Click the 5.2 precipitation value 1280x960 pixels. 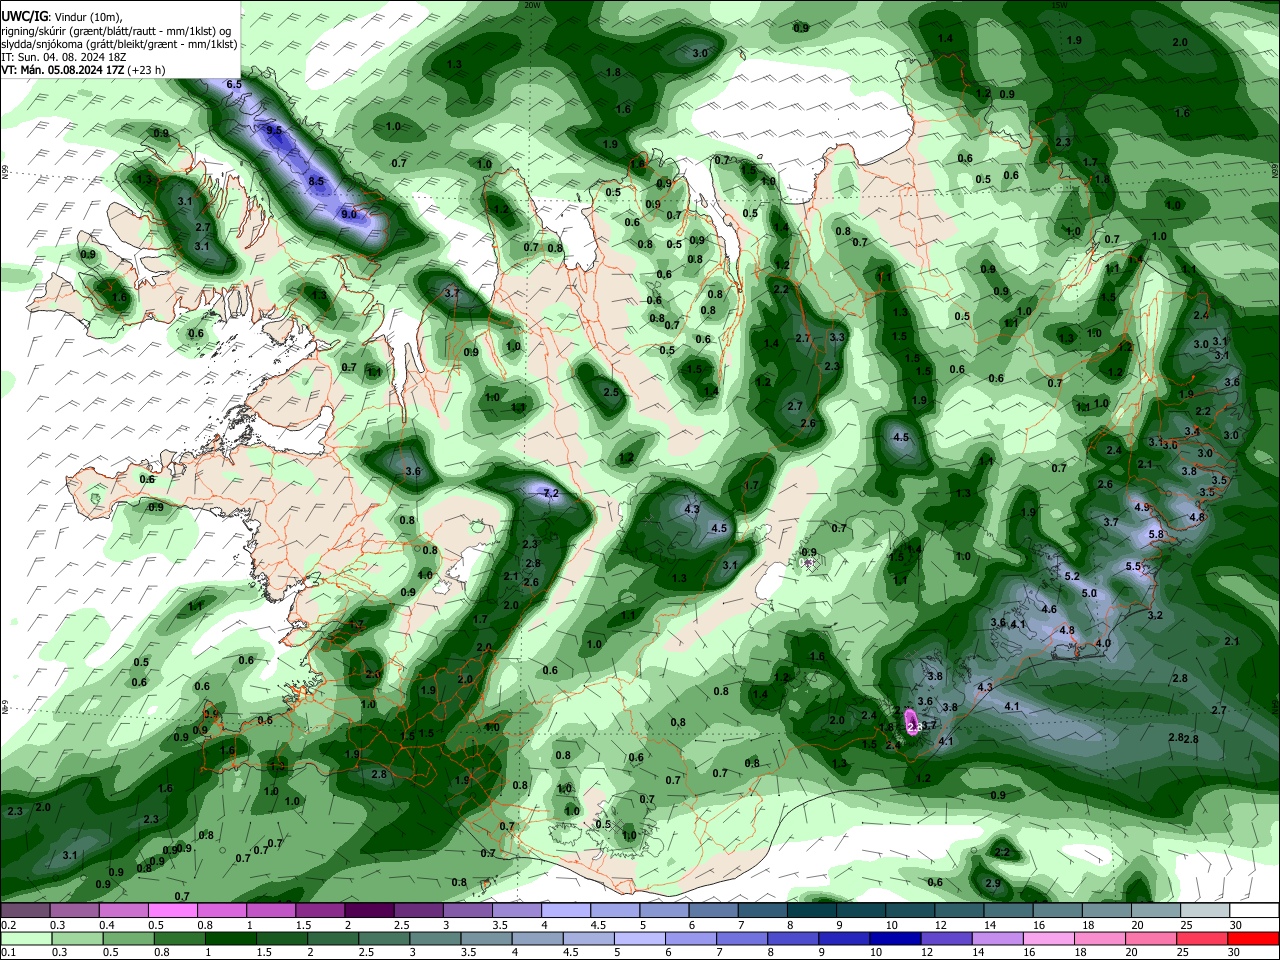pyautogui.click(x=1073, y=577)
